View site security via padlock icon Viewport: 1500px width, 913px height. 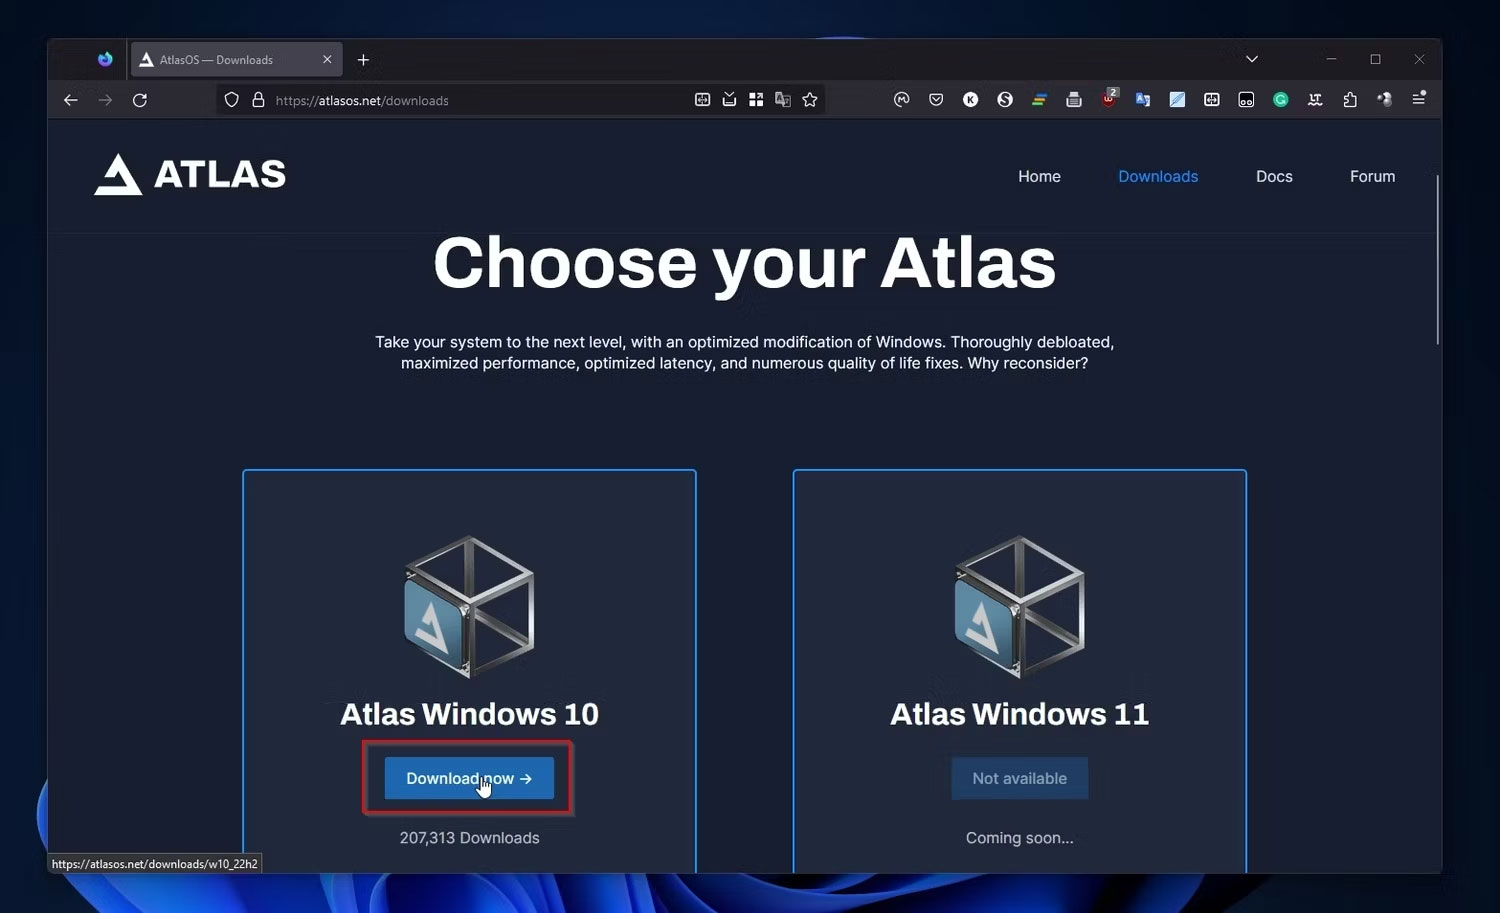(258, 100)
